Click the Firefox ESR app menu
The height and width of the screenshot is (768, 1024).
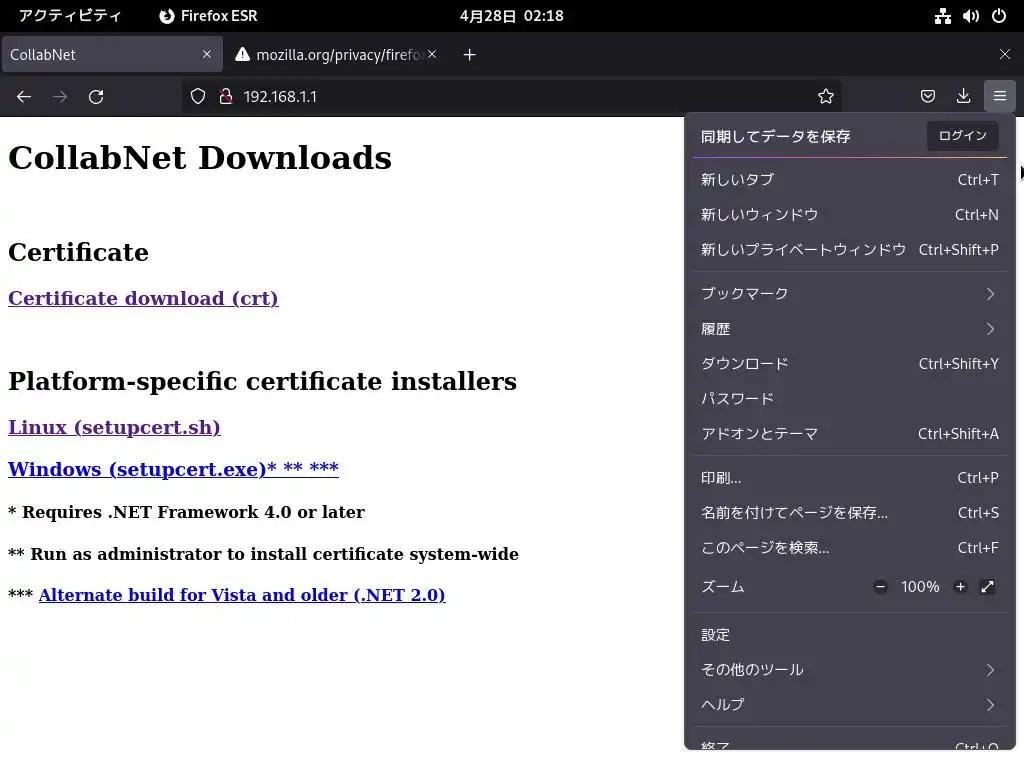coord(208,16)
